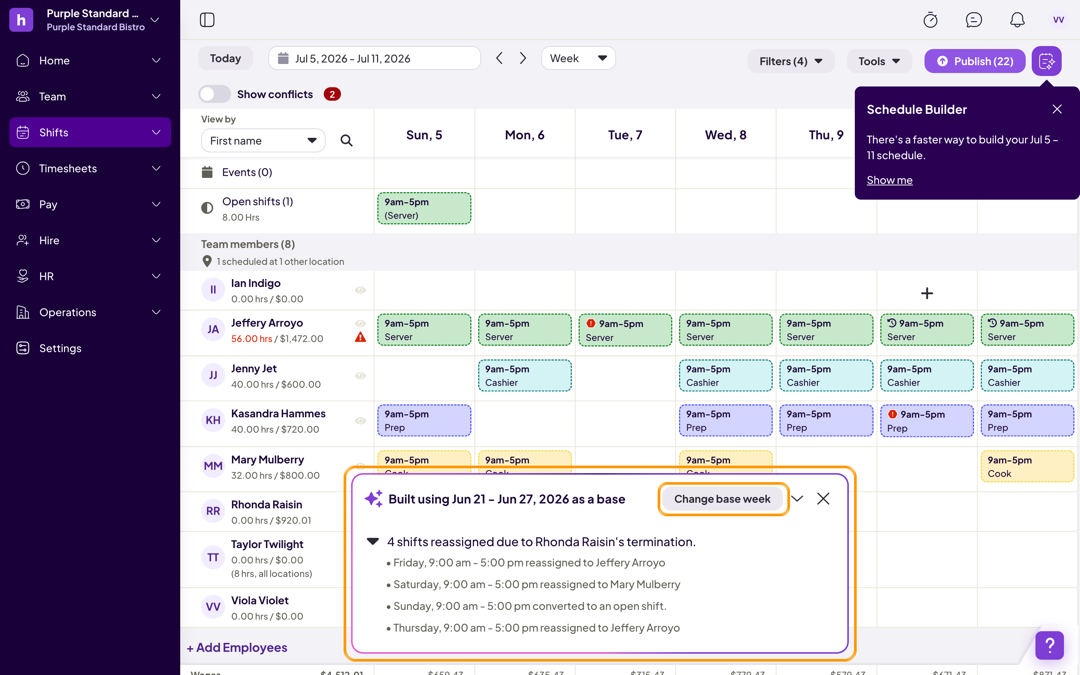Screen dimensions: 1080x675
Task: Collapse the reassigned shifts disclosure triangle
Action: coord(373,541)
